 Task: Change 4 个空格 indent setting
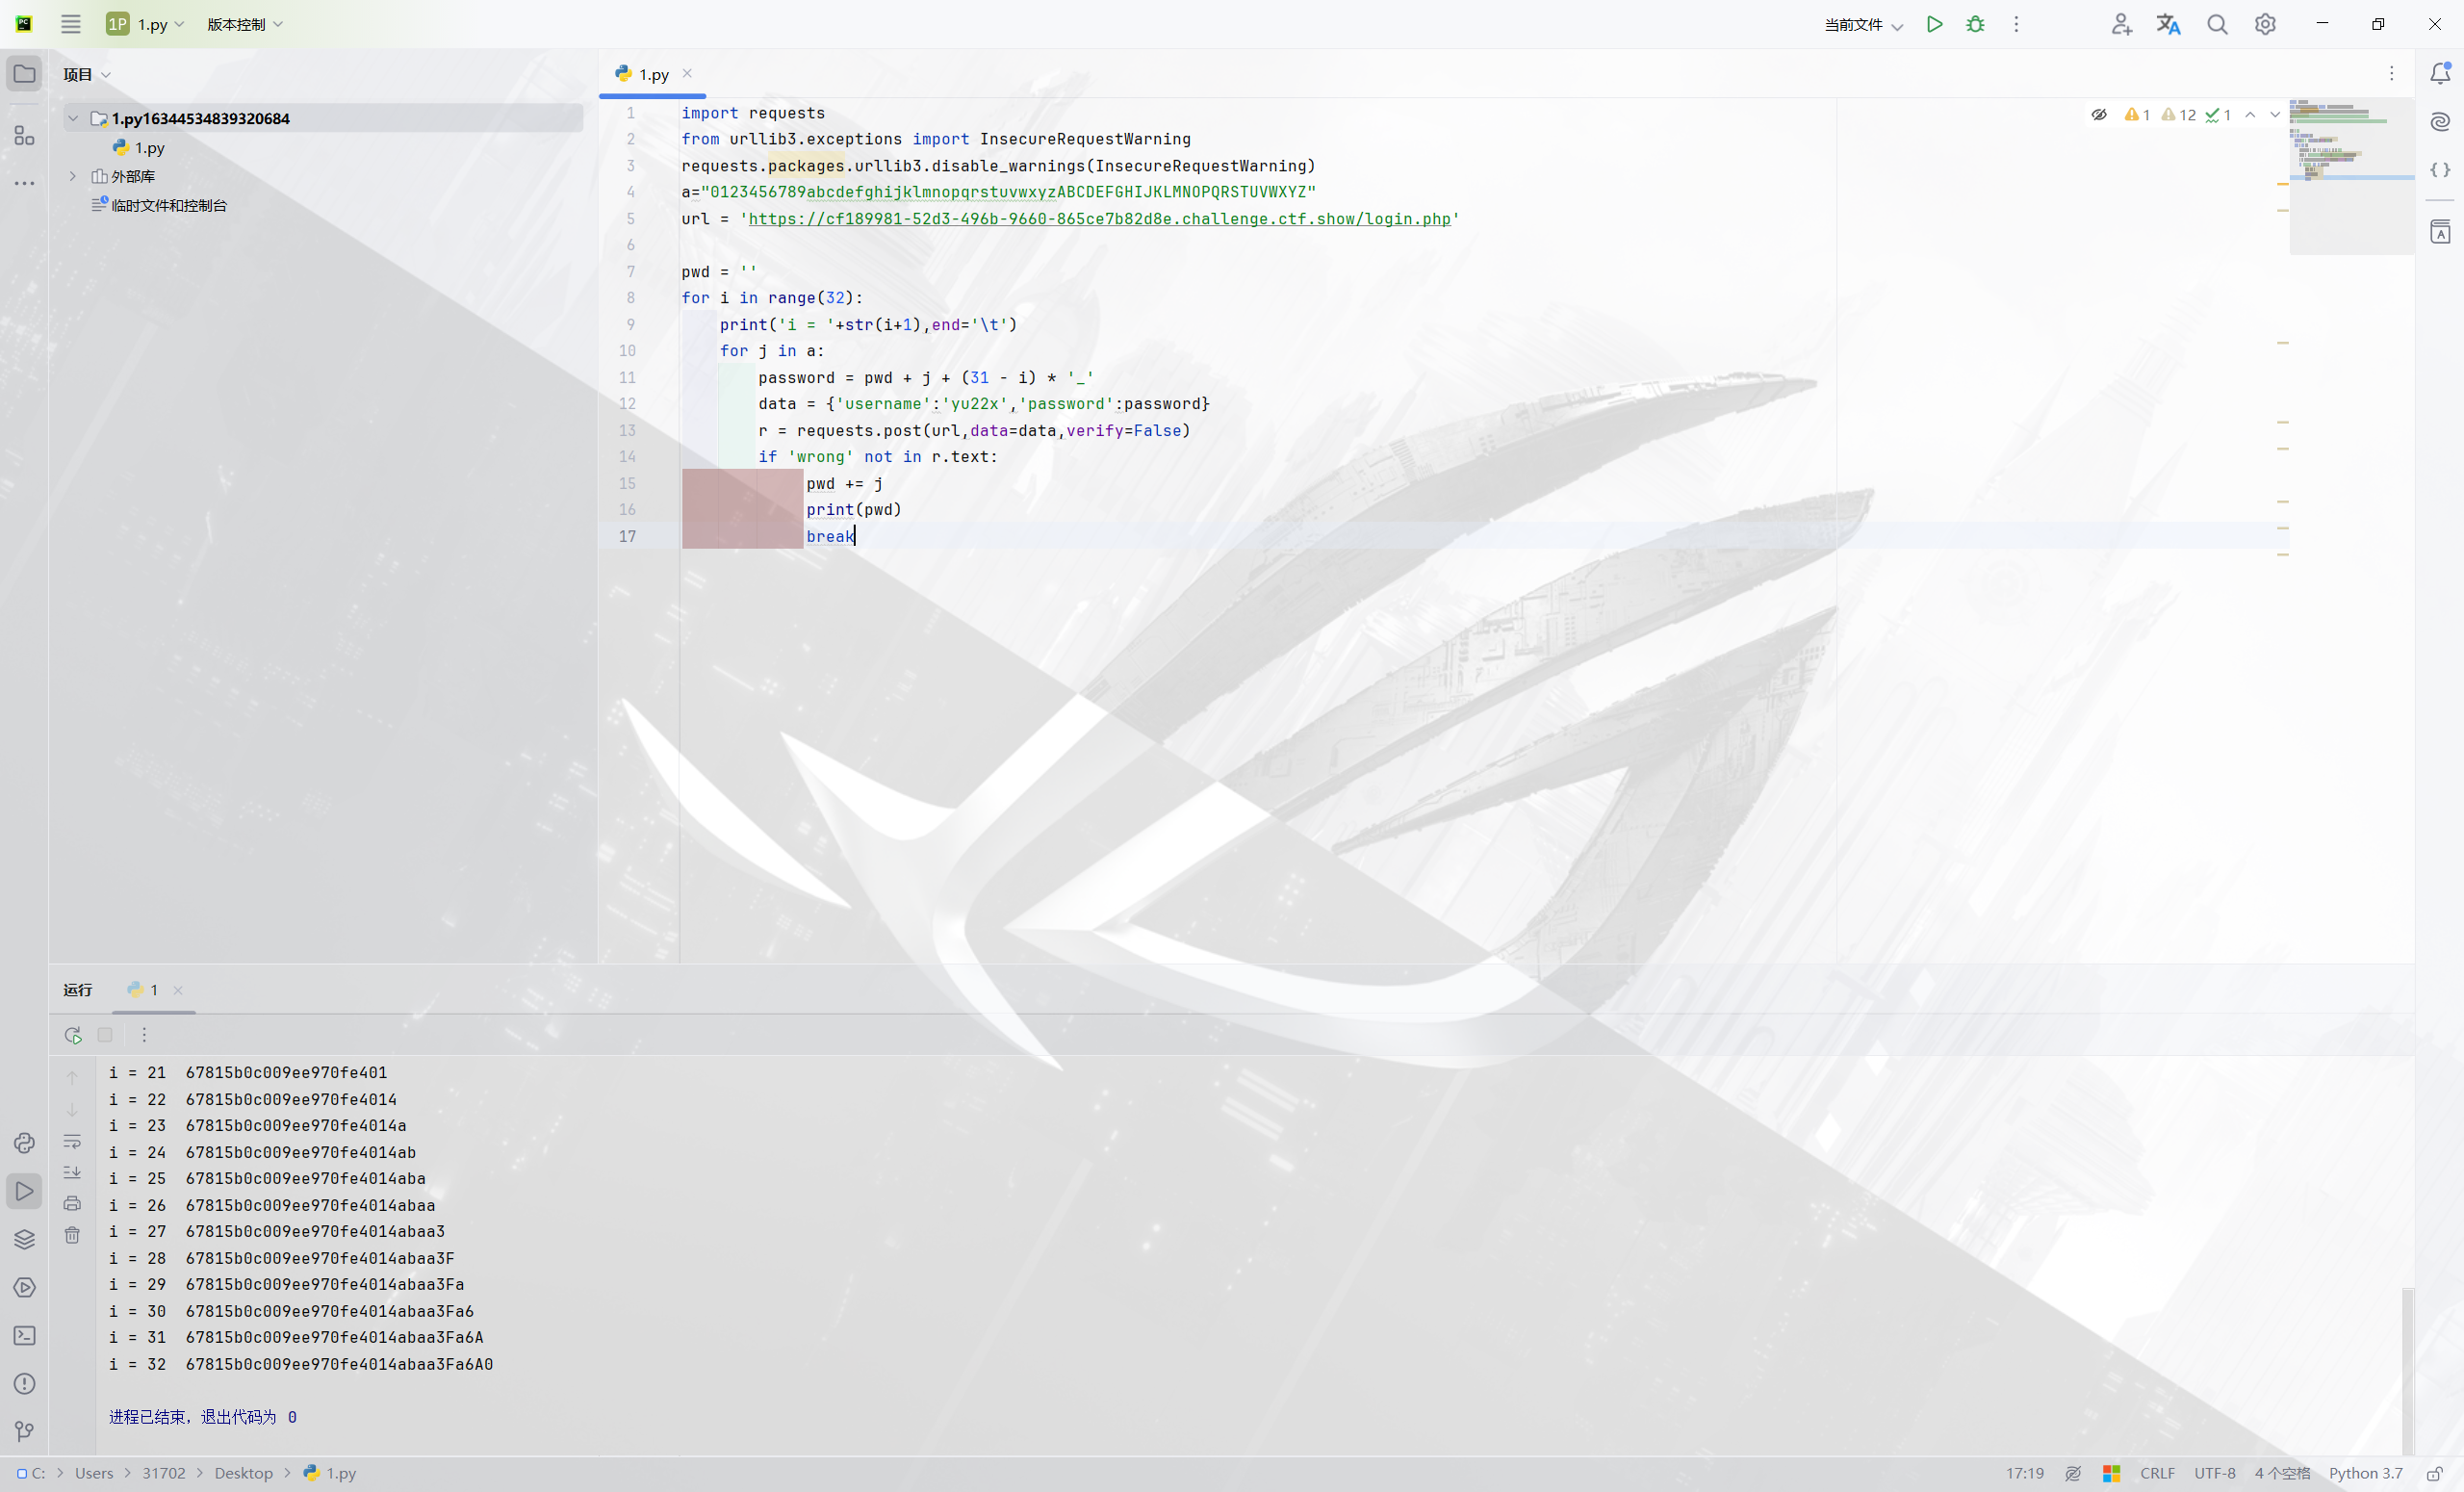pyautogui.click(x=2281, y=1473)
